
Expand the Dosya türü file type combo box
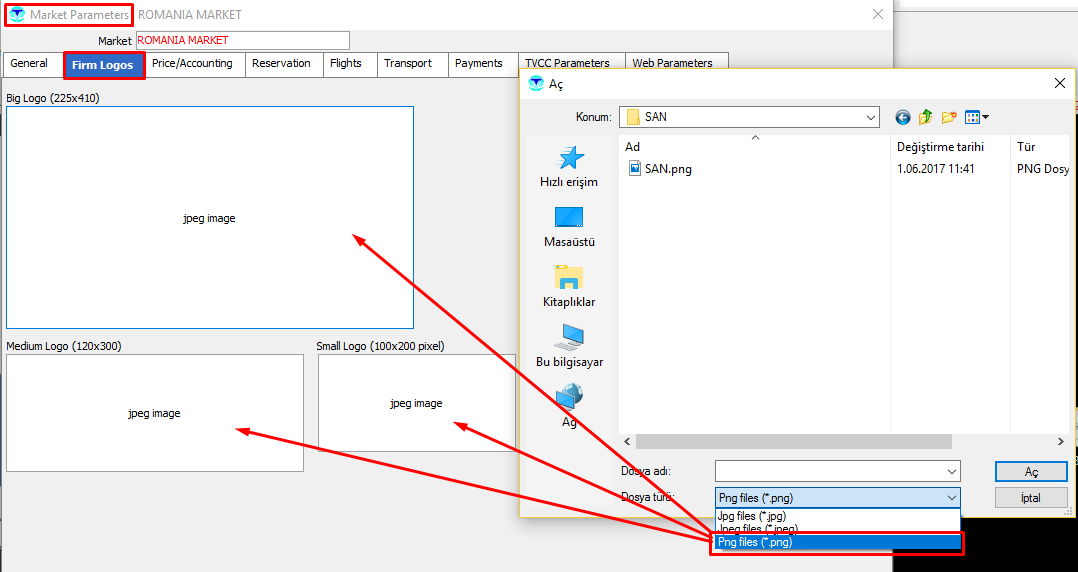(950, 497)
